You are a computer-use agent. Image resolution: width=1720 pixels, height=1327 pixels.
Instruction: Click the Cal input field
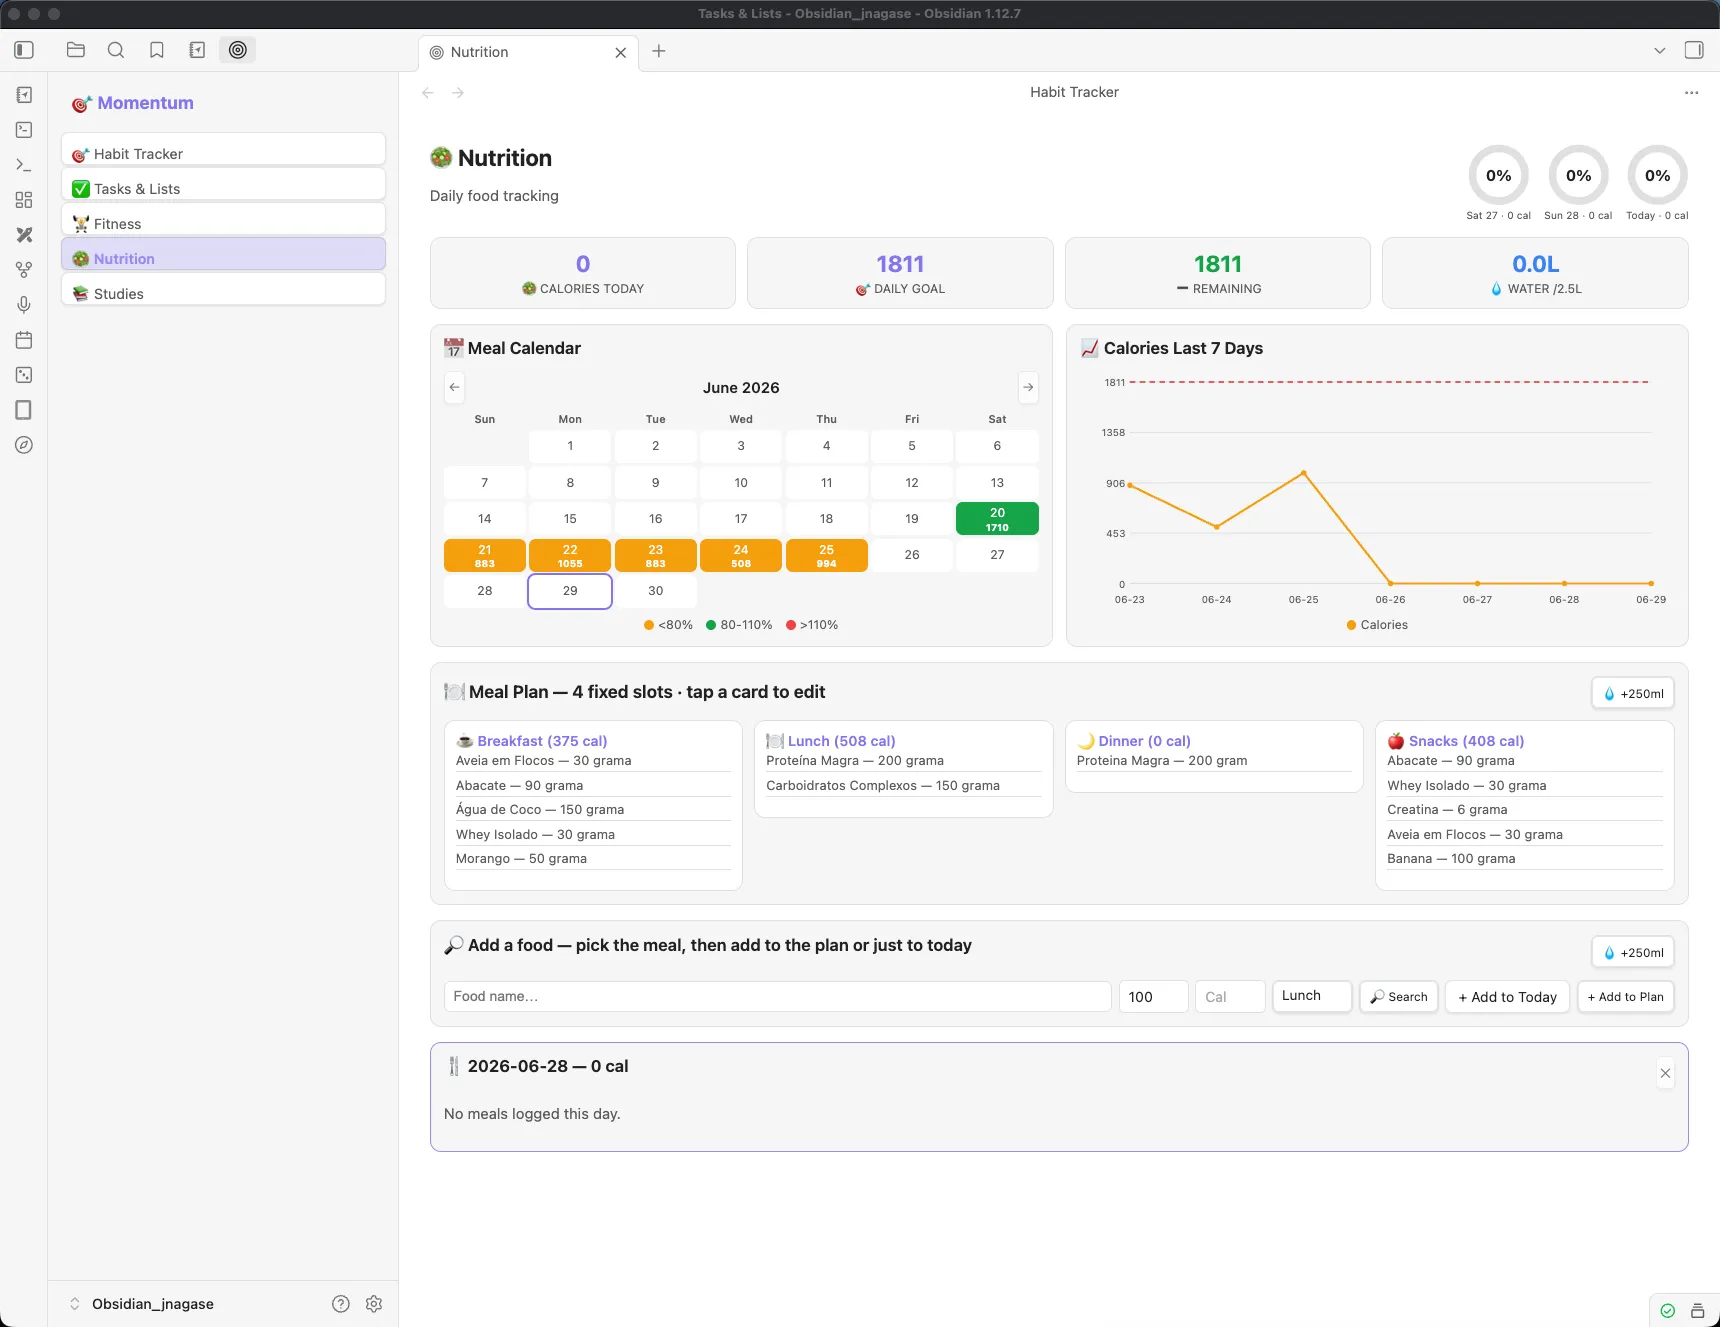(1230, 997)
